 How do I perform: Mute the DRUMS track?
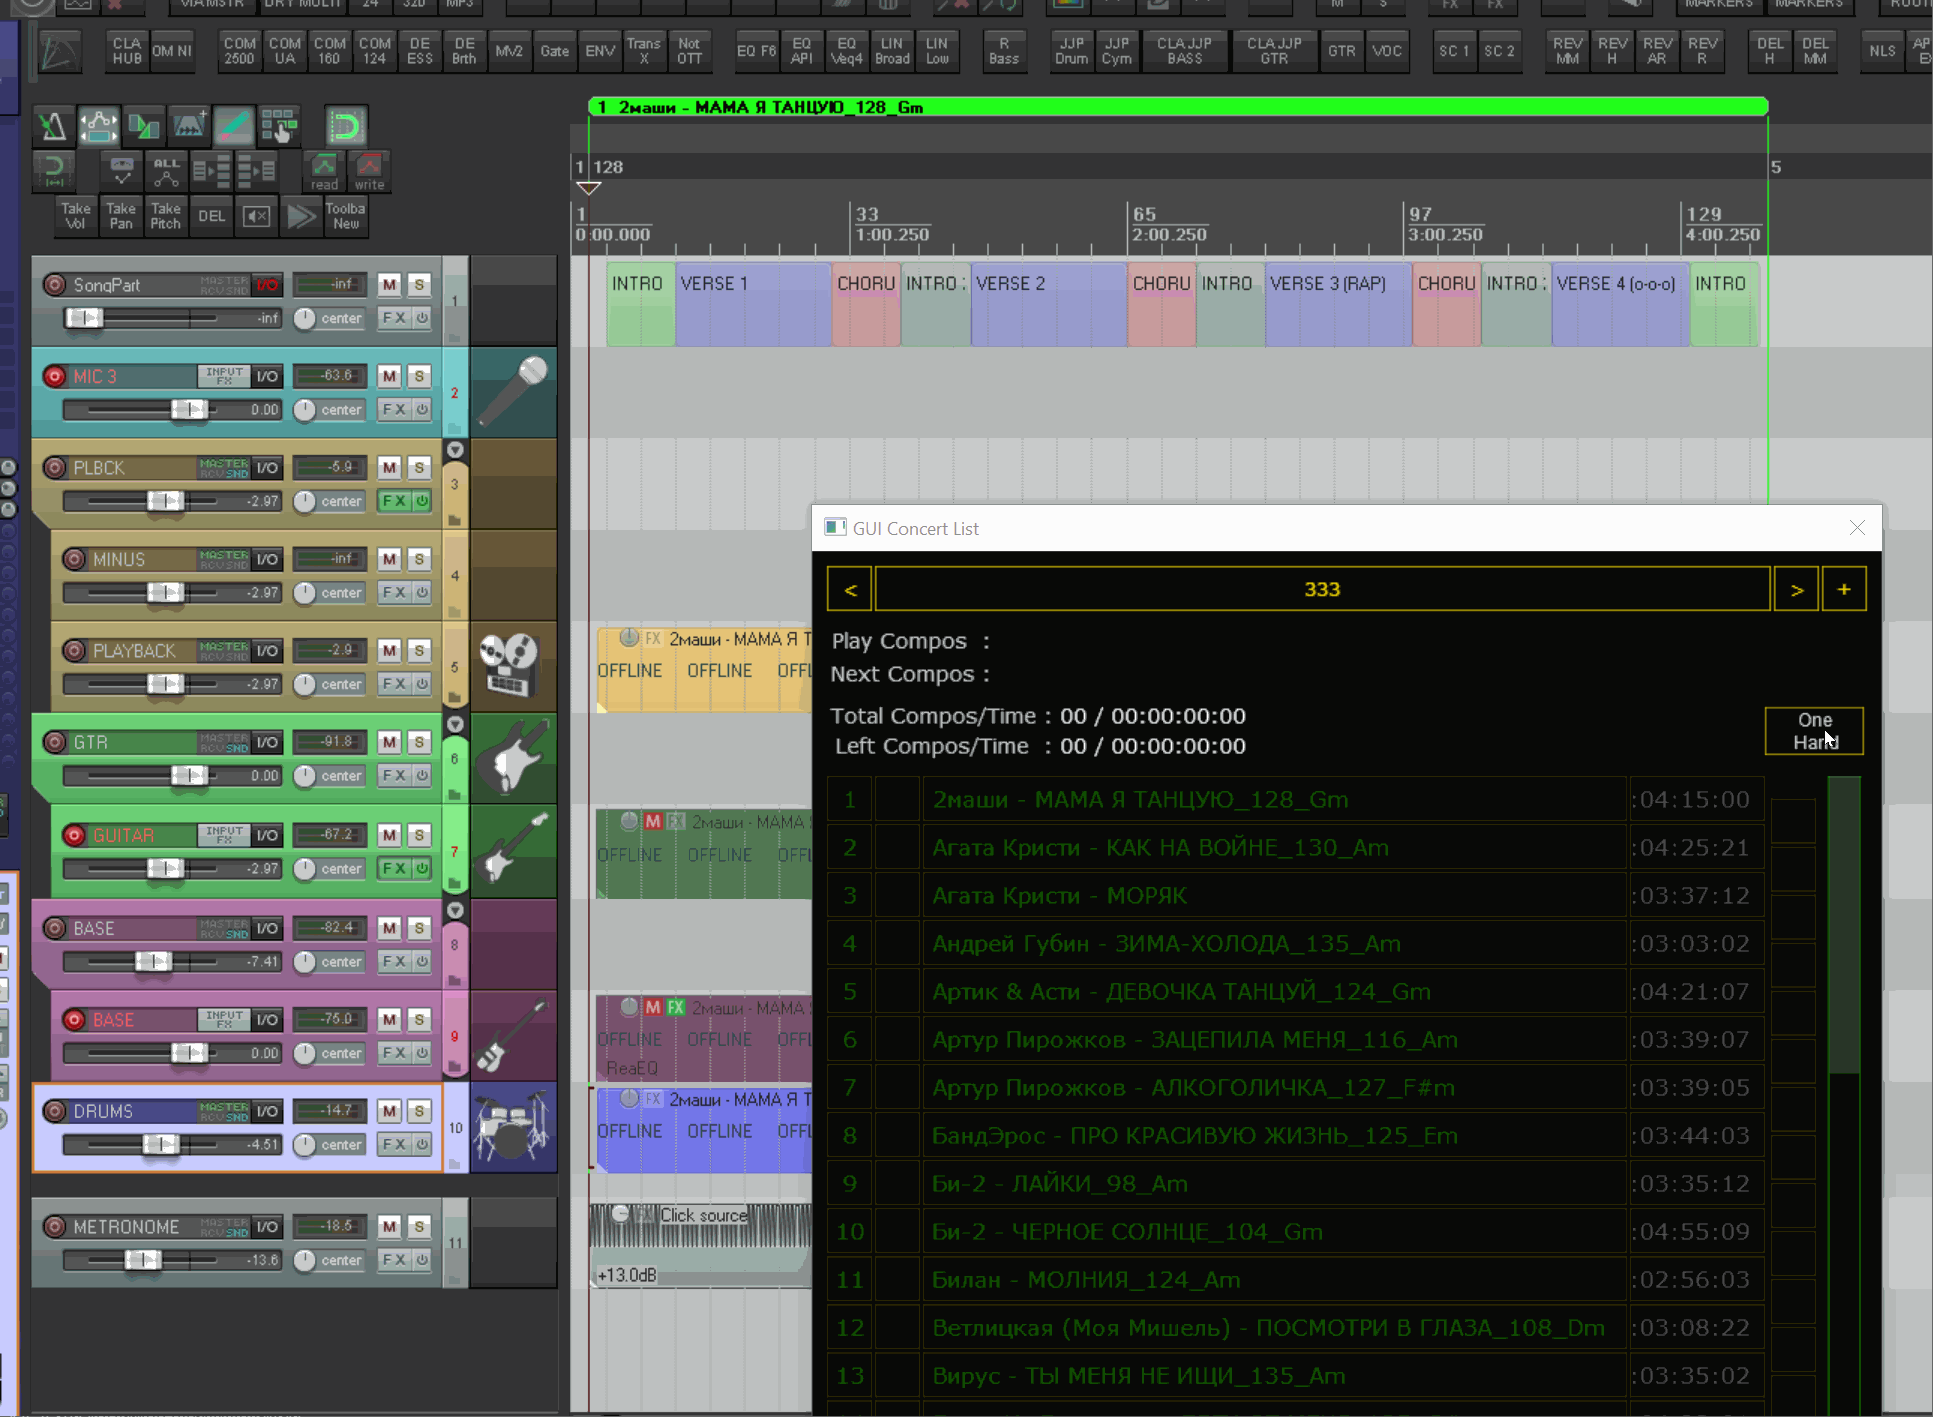389,1111
